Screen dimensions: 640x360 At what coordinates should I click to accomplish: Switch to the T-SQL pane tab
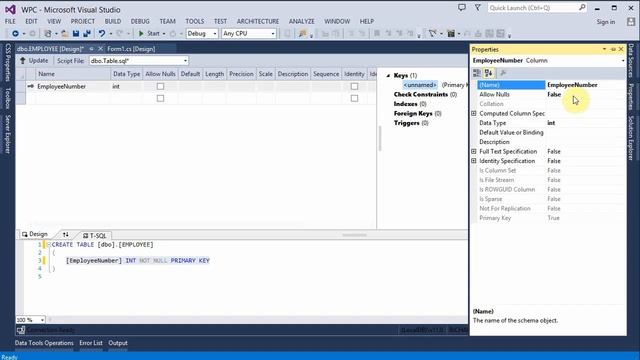click(x=95, y=236)
